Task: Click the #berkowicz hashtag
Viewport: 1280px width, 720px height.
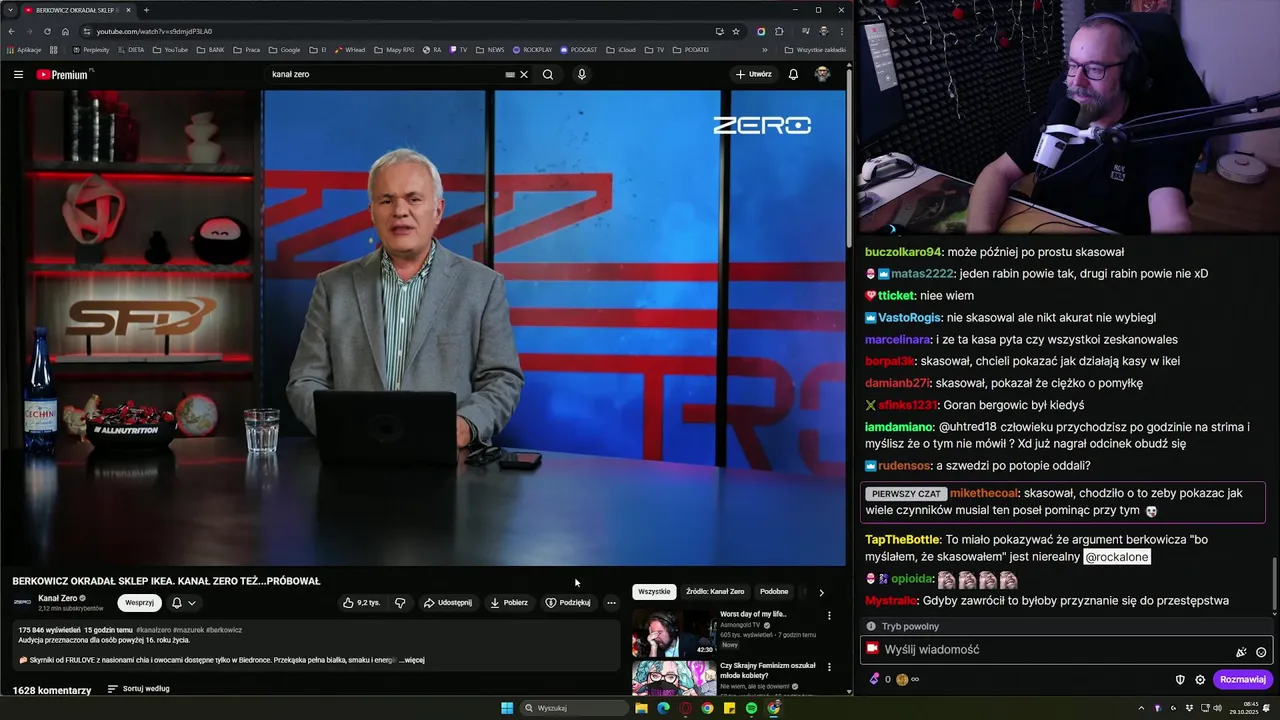Action: coord(224,630)
